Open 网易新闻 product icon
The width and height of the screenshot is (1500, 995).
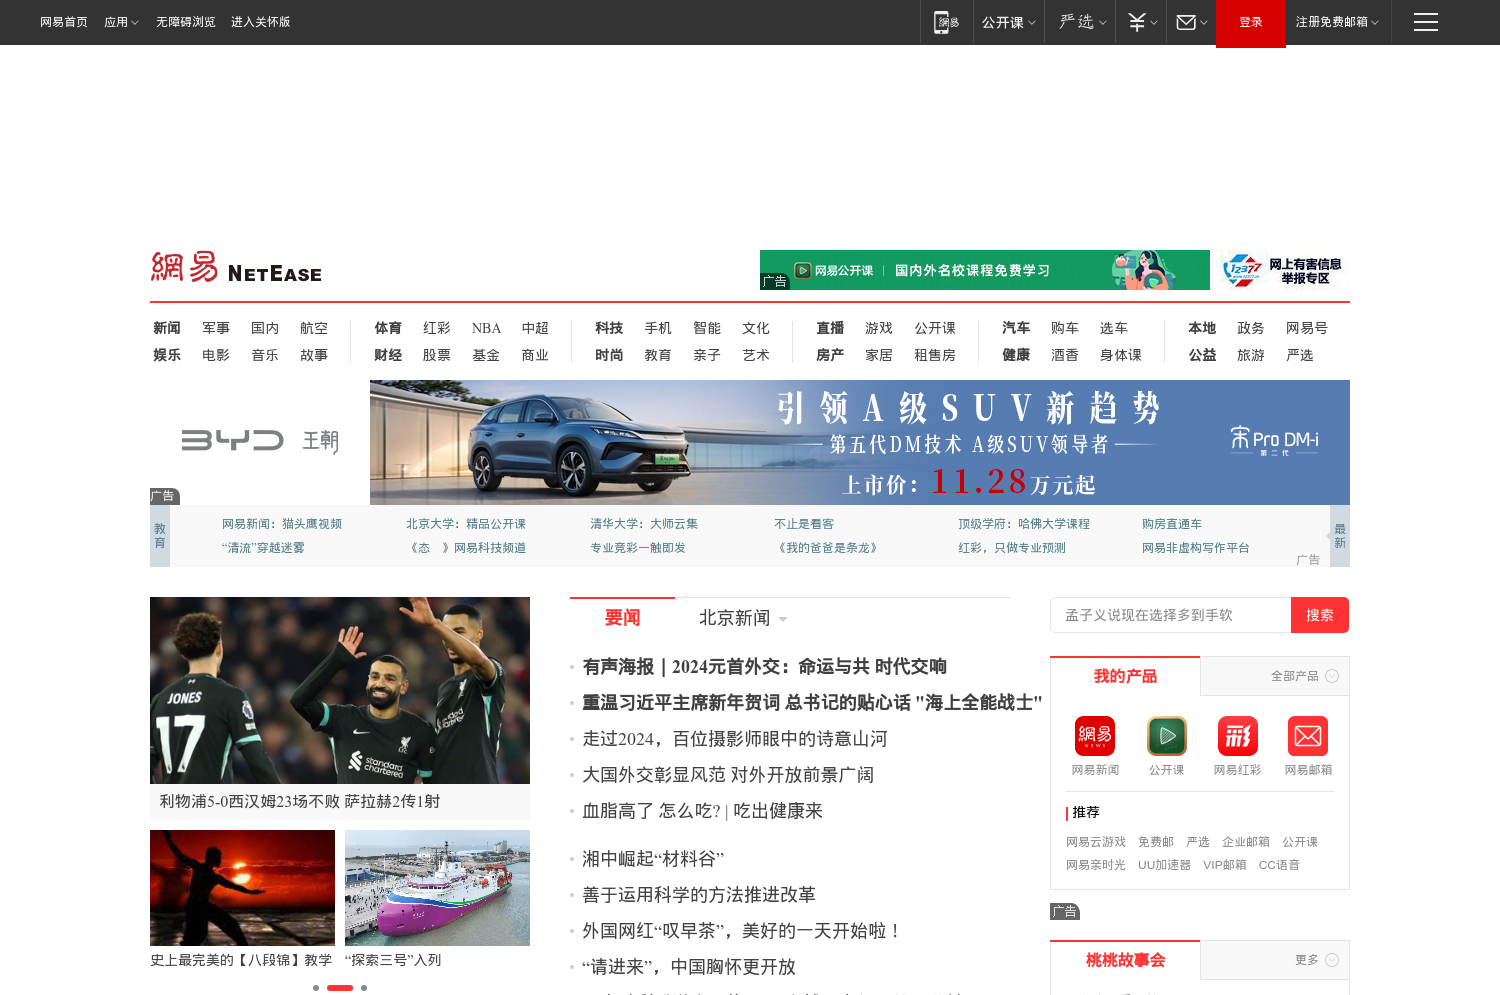[x=1095, y=736]
